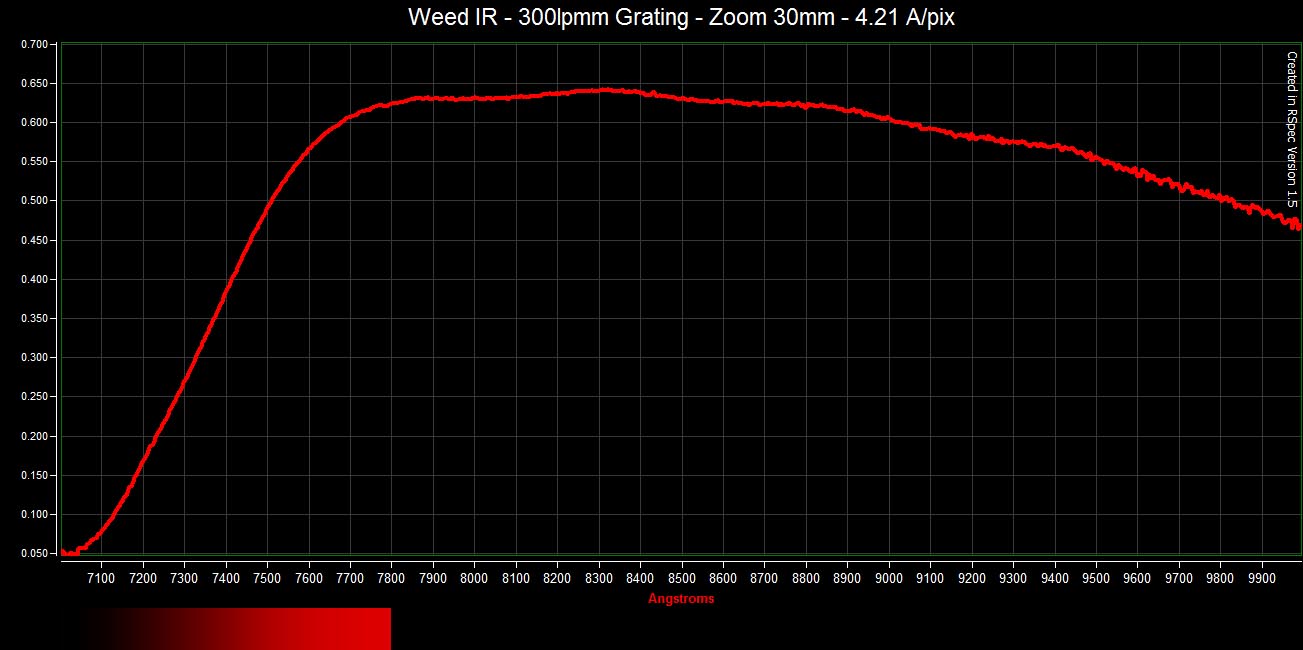The height and width of the screenshot is (650, 1303).
Task: Click the "Created in RSpec Version 1.5" watermark
Action: click(1291, 130)
